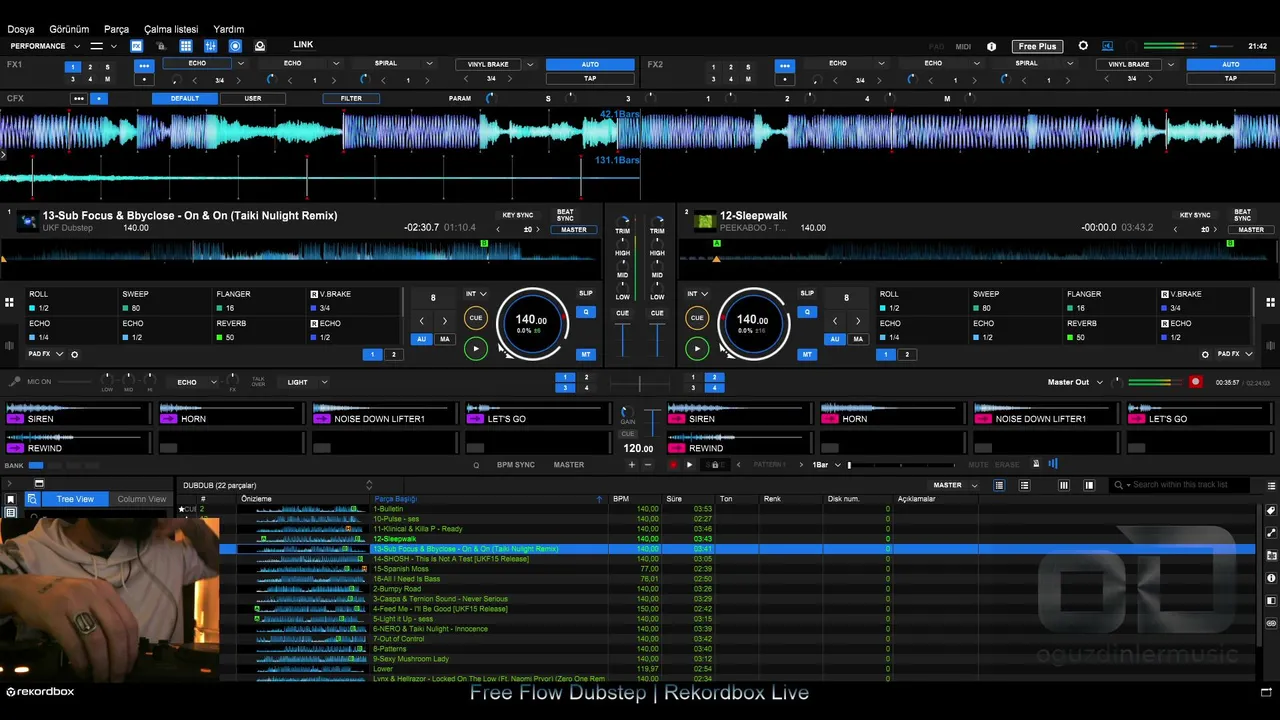1280x720 pixels.
Task: Click the sampler BPM minus button
Action: point(647,465)
